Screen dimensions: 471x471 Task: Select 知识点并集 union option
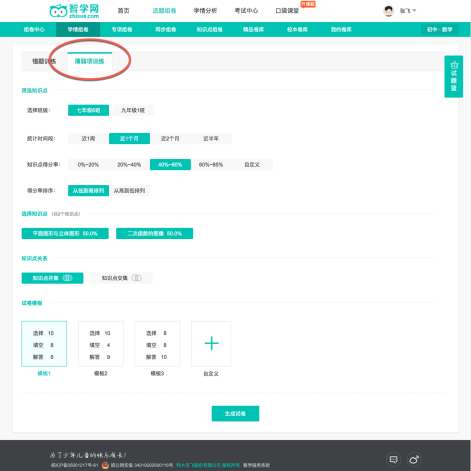[x=52, y=278]
